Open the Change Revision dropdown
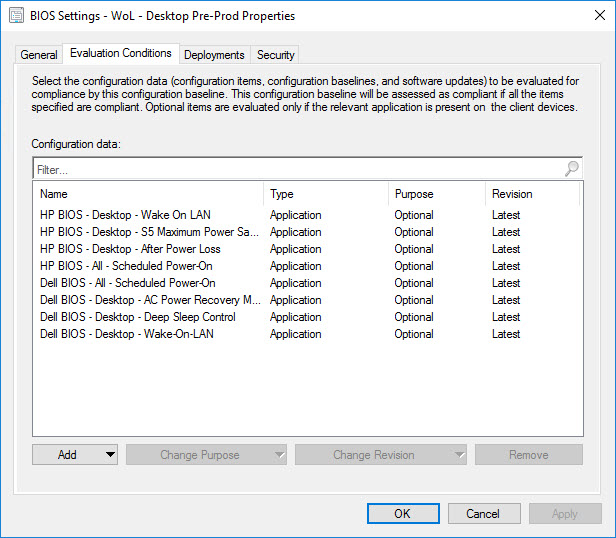The height and width of the screenshot is (538, 616). click(x=381, y=455)
